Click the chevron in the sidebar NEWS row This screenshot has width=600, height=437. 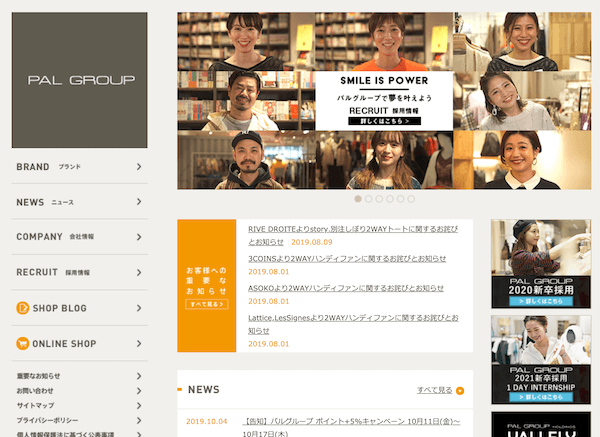(139, 202)
